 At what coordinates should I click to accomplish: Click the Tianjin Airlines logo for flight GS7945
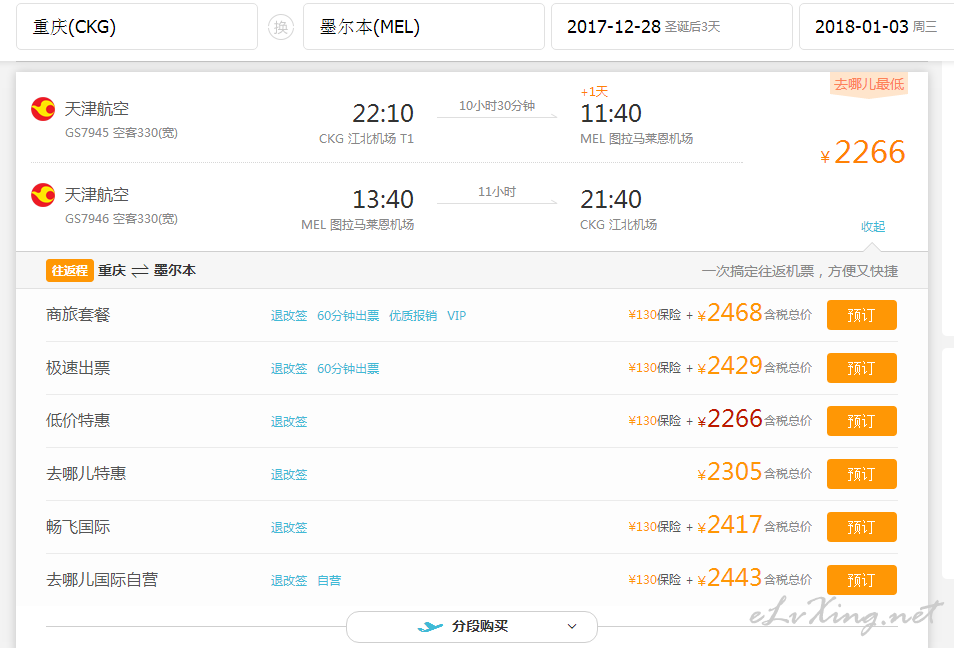43,109
